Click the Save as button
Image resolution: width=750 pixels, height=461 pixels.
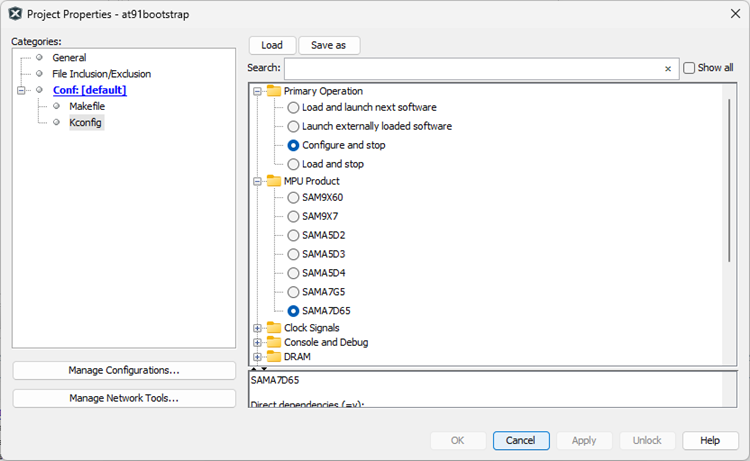pos(329,45)
